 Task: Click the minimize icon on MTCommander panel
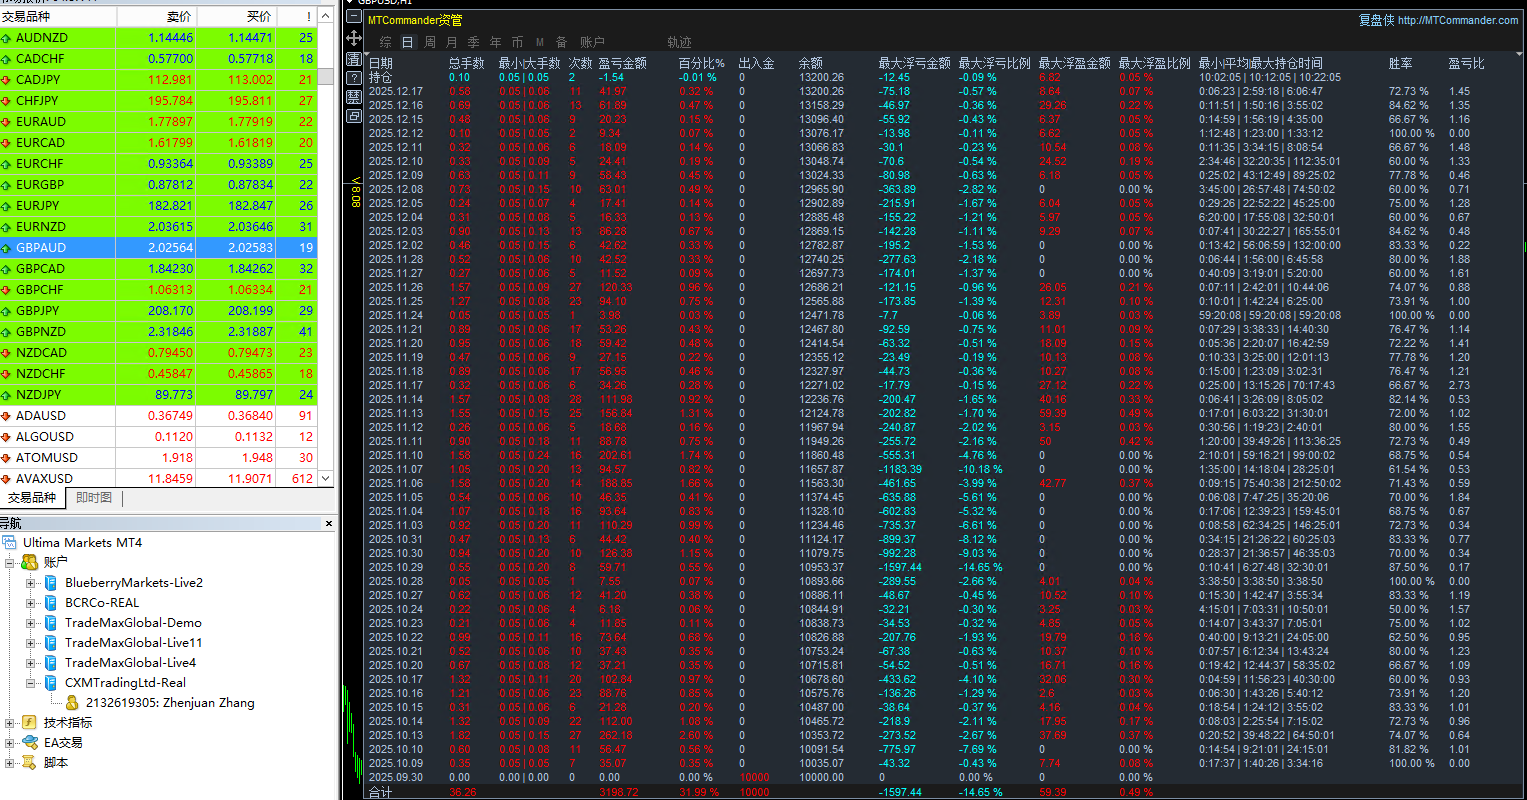pos(354,17)
